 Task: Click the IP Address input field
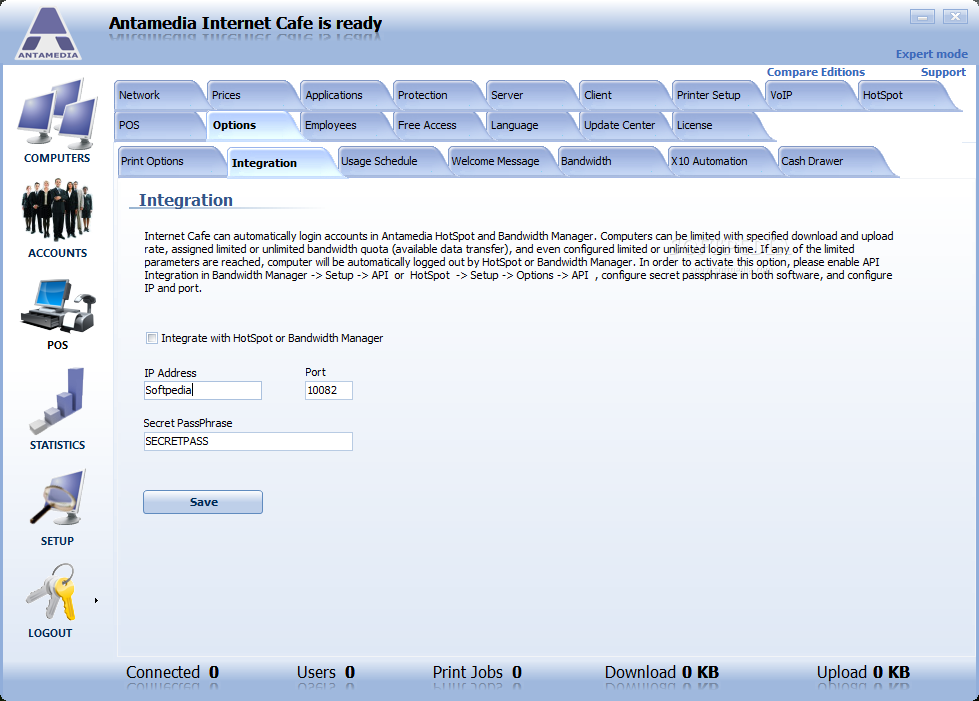202,390
